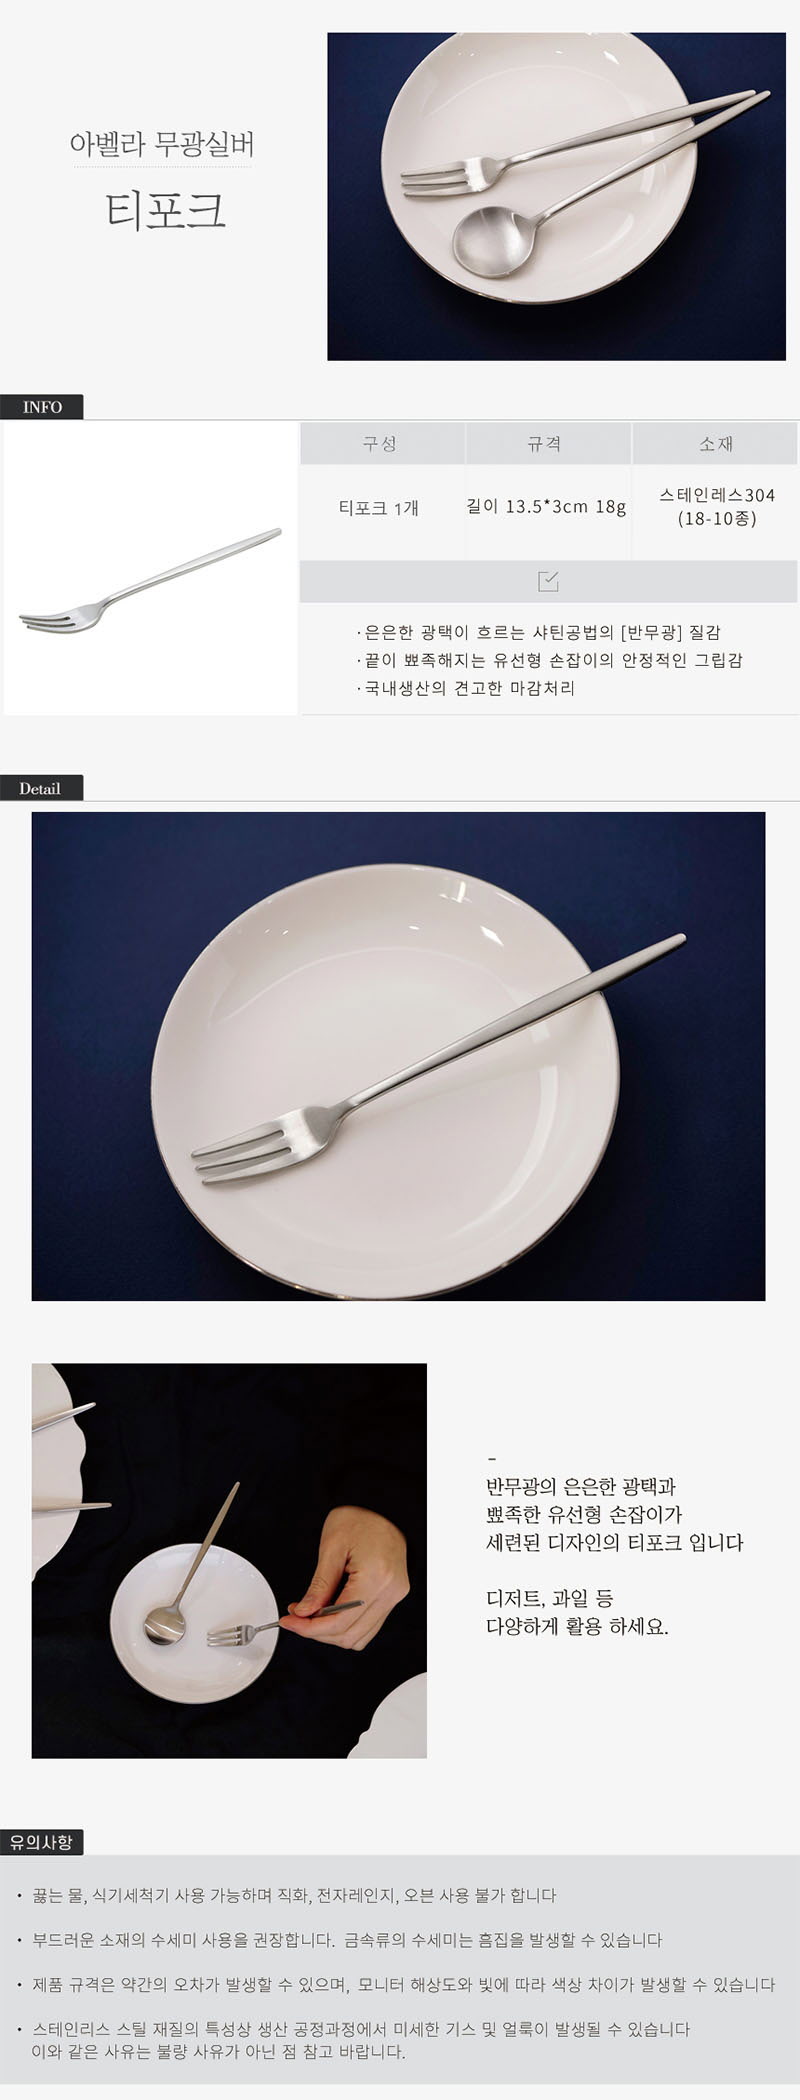Select the INFO section tab

point(42,407)
